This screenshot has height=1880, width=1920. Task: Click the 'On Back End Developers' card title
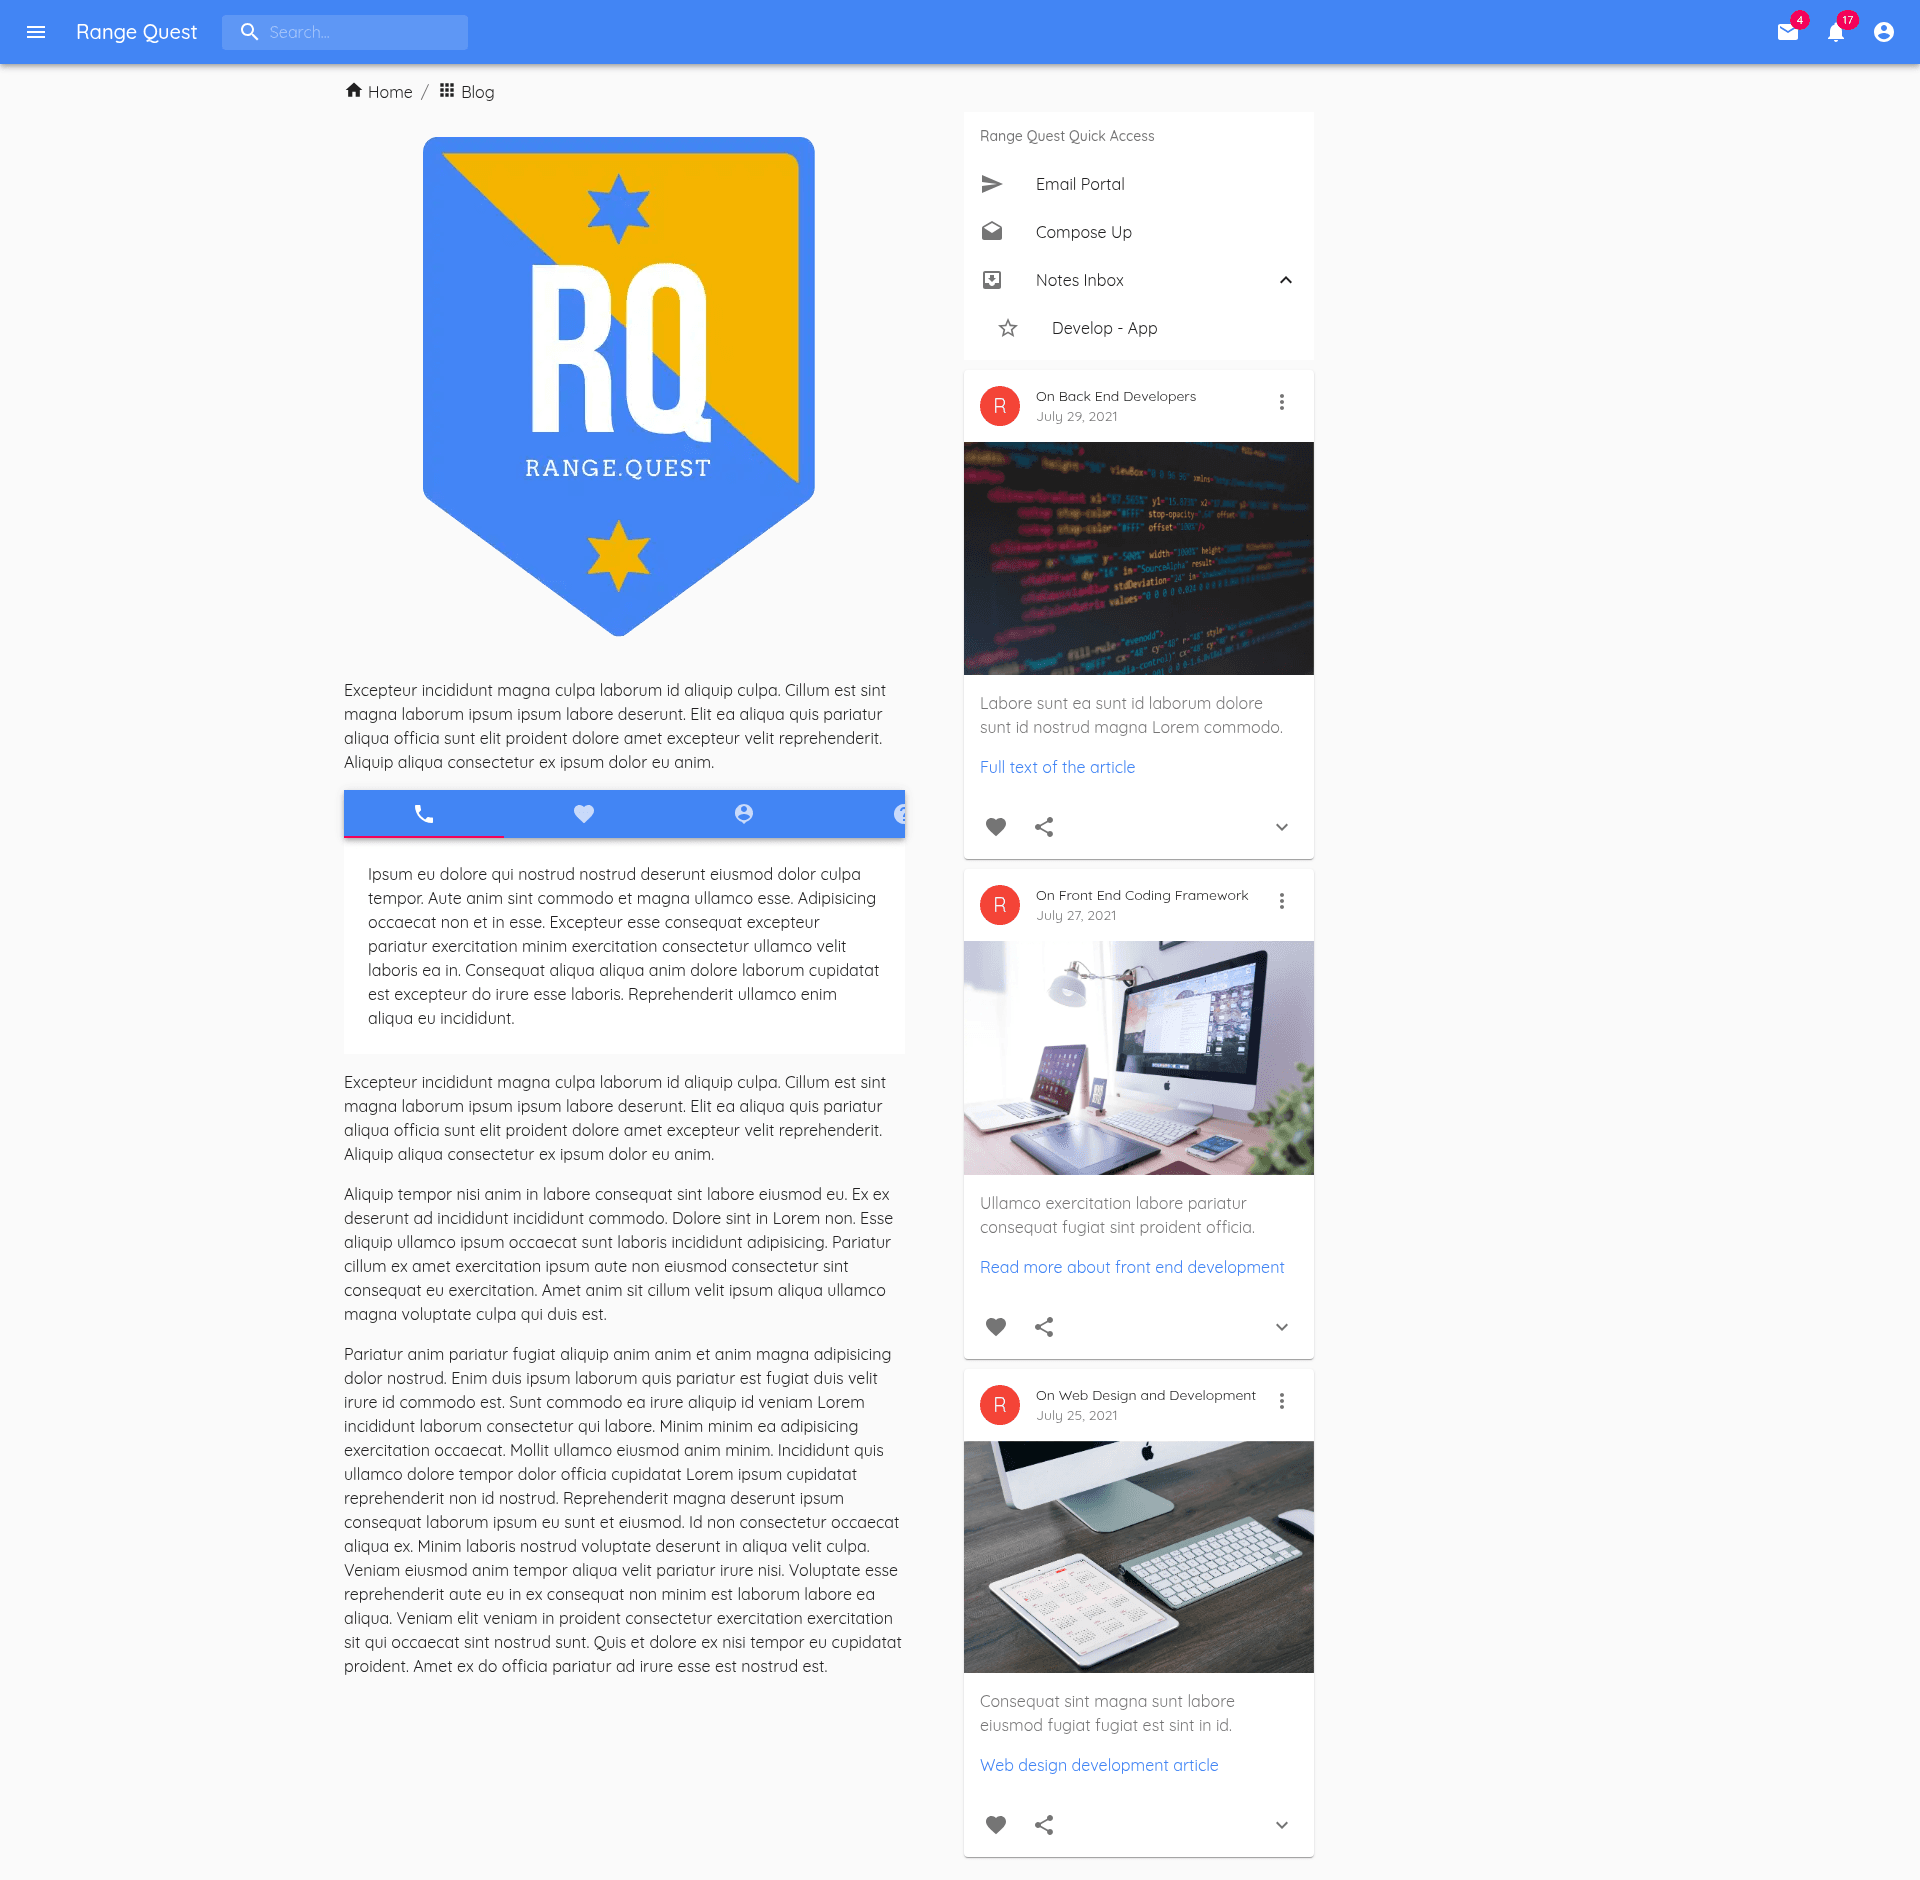click(1116, 396)
